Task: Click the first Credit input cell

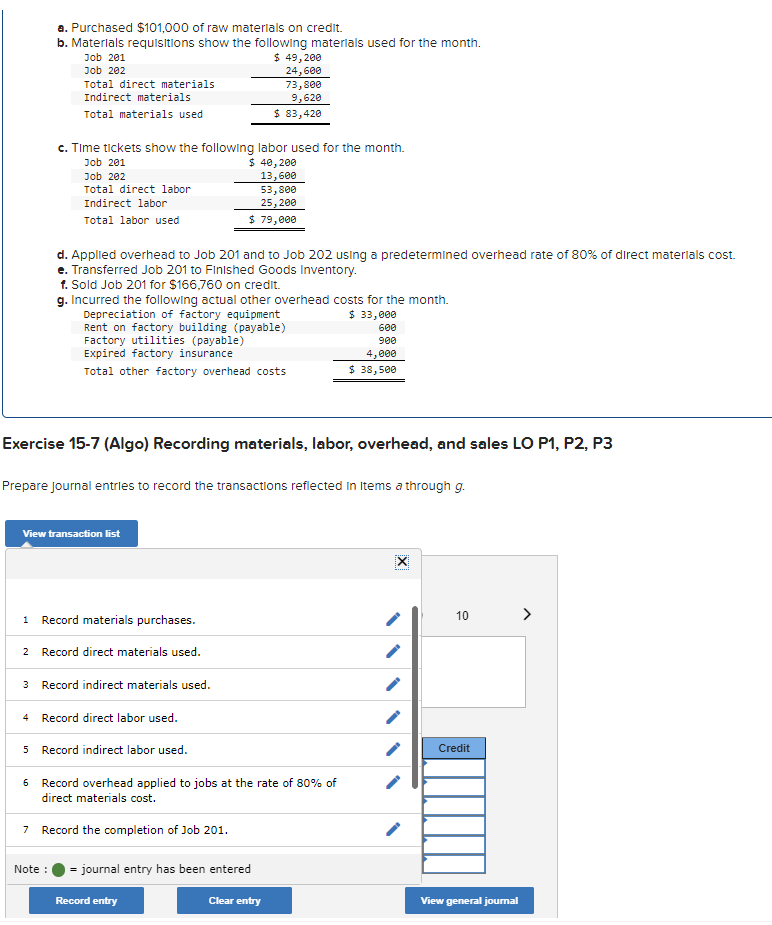Action: coord(454,768)
